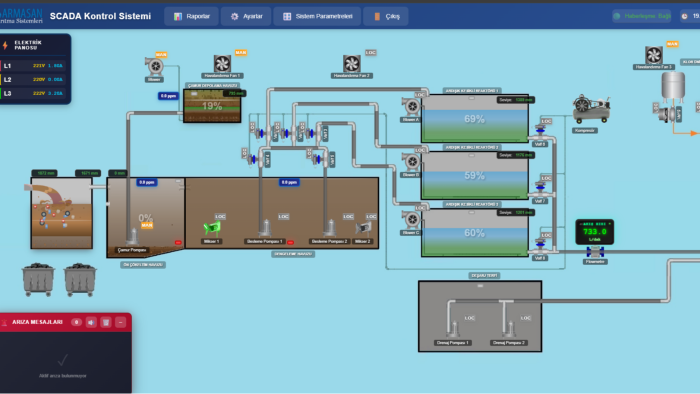Mute alarm sound in Arıza Mesajları
This screenshot has width=700, height=394.
click(91, 322)
